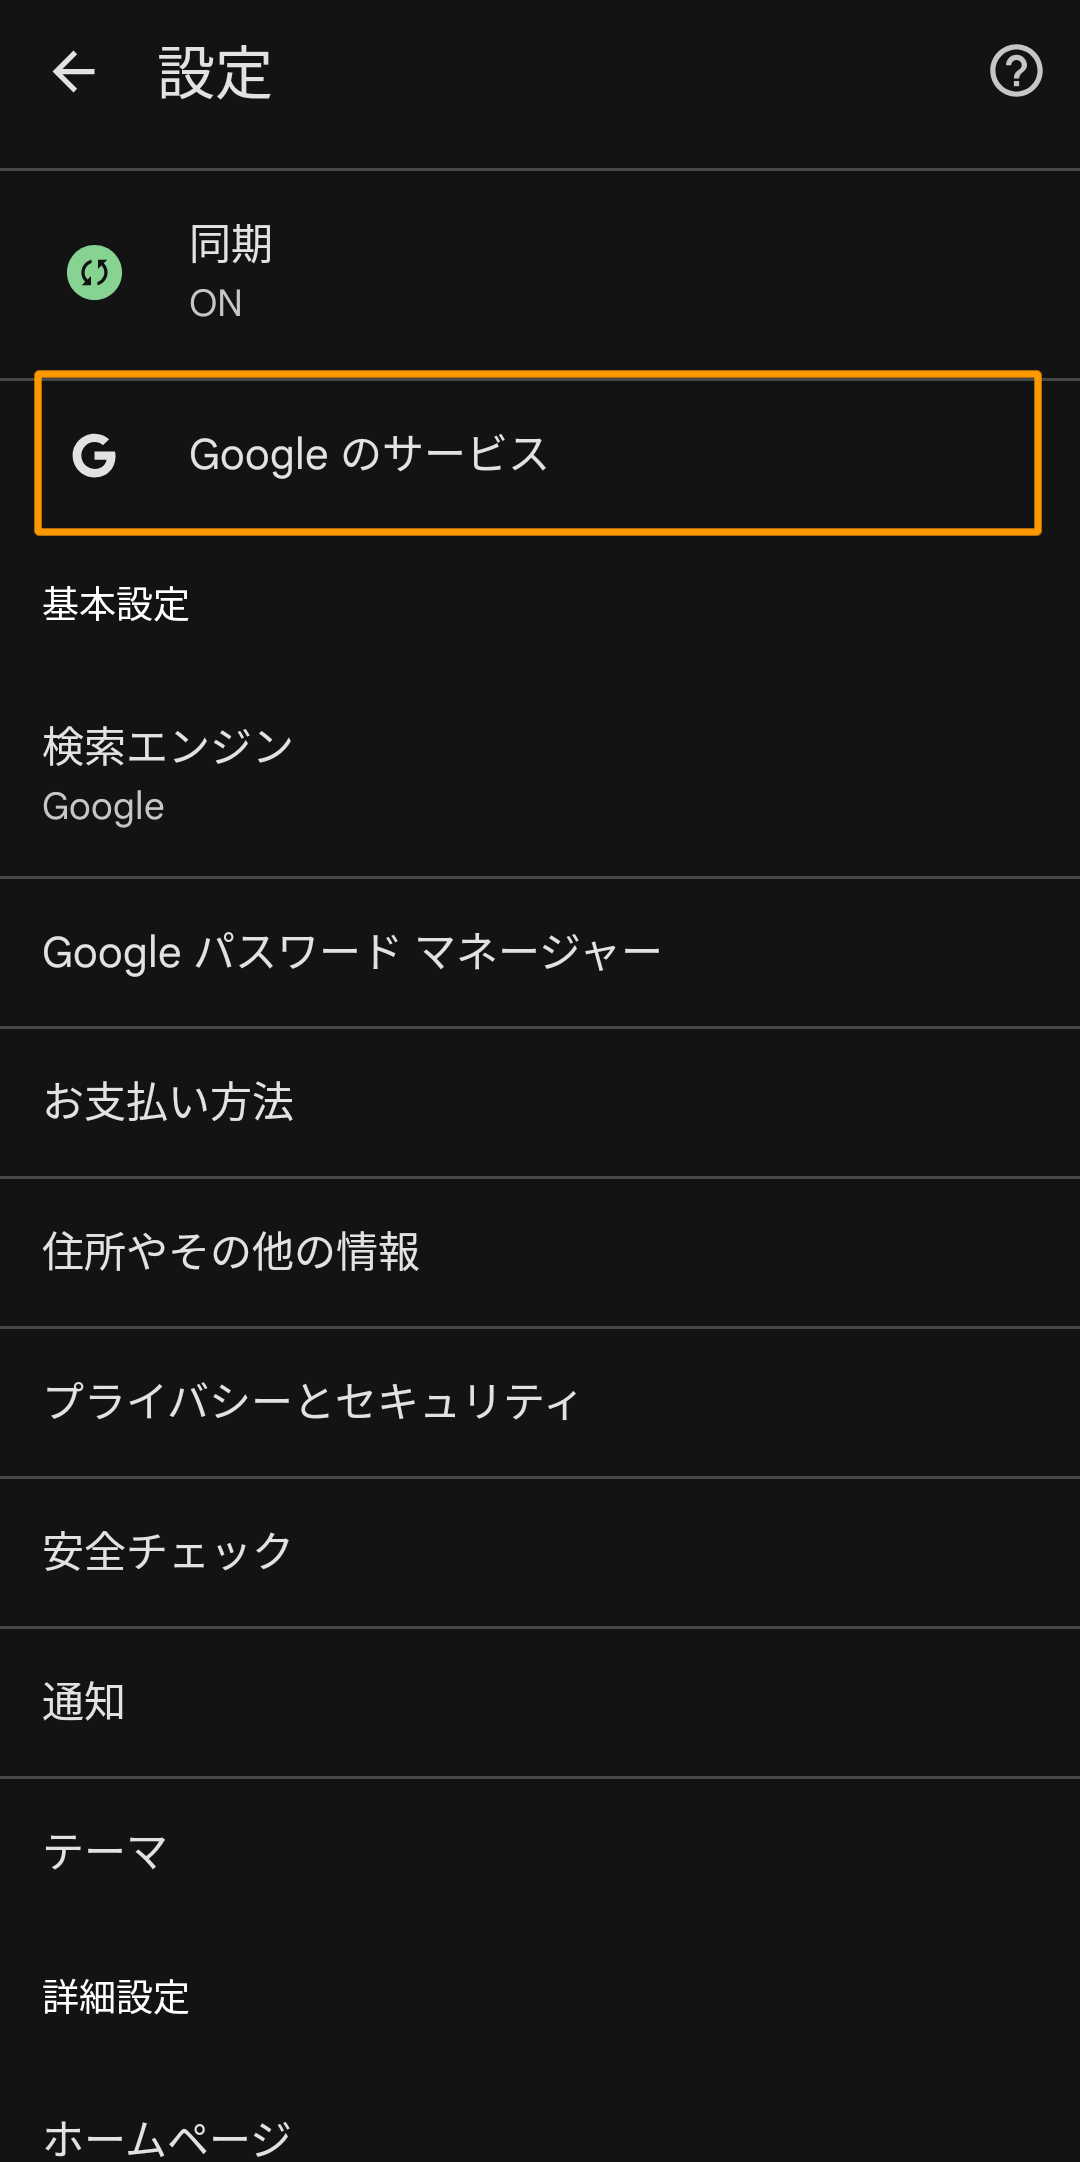The height and width of the screenshot is (2162, 1080).
Task: Tap the 詳細設定 section header
Action: point(116,1997)
